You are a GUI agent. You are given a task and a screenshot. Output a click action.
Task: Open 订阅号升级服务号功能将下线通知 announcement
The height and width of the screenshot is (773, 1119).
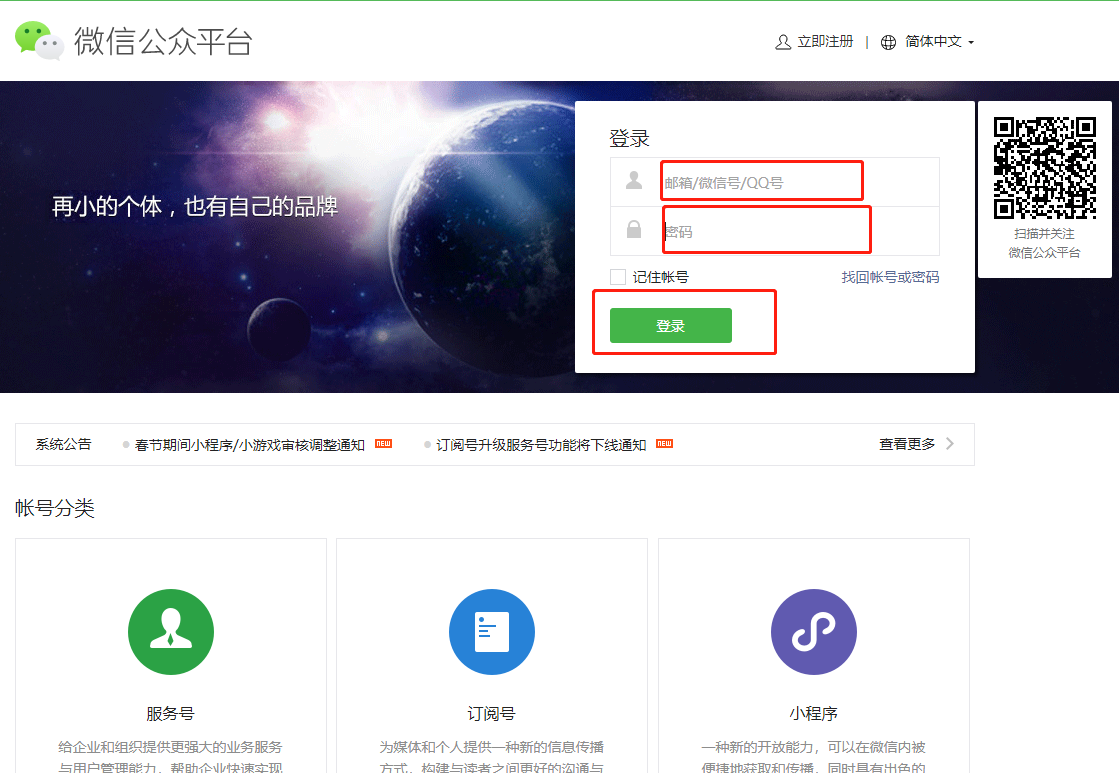[x=541, y=445]
